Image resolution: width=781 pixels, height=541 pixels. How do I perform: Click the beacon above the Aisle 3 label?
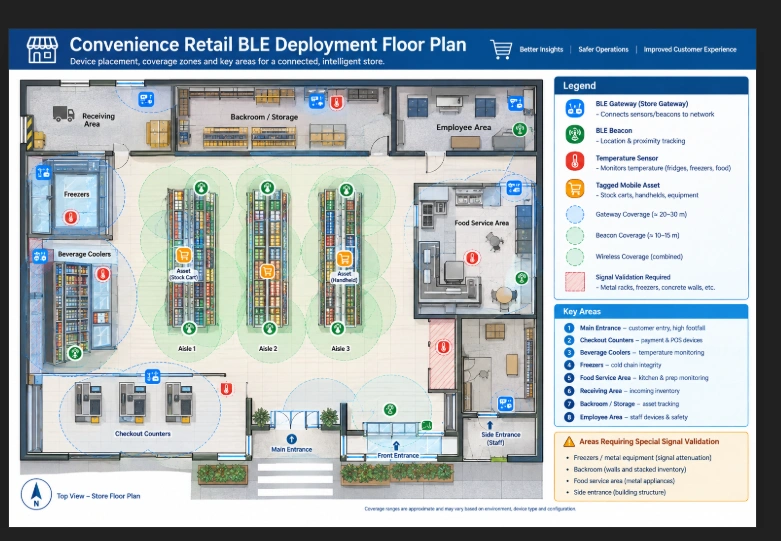coord(338,328)
